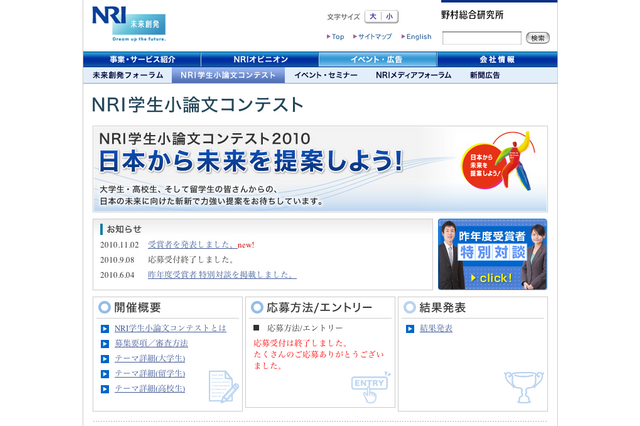640x426 pixels.
Task: Open the テーマ詳細(留学生) link
Action: coord(150,374)
